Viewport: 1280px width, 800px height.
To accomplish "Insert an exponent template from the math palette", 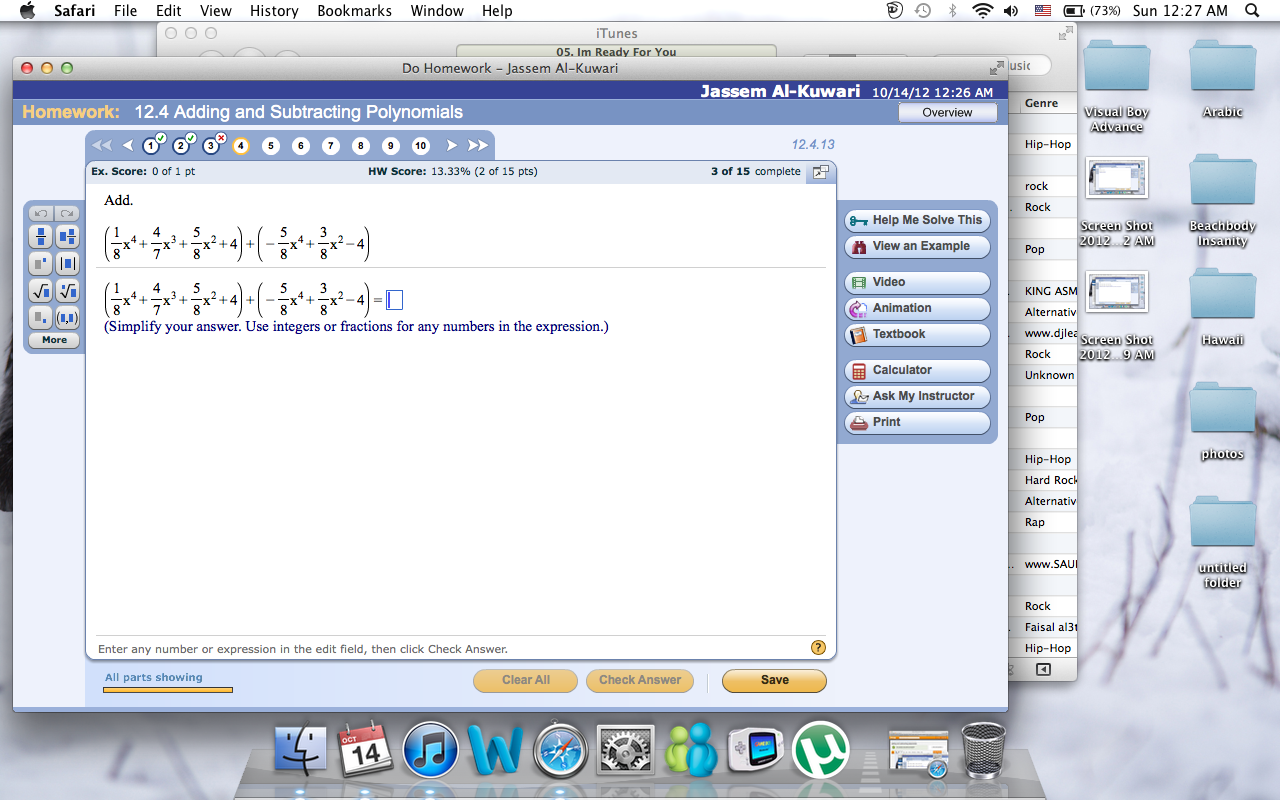I will 40,264.
